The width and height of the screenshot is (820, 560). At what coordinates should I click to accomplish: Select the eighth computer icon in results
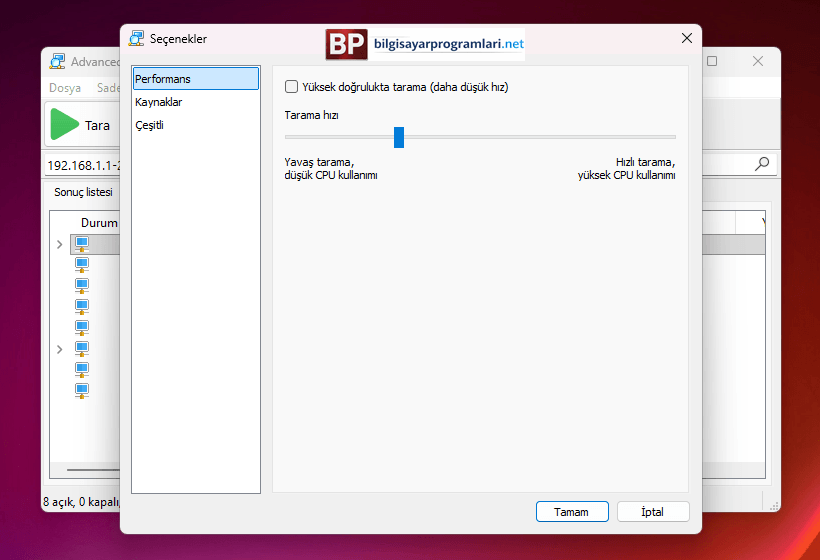(82, 391)
